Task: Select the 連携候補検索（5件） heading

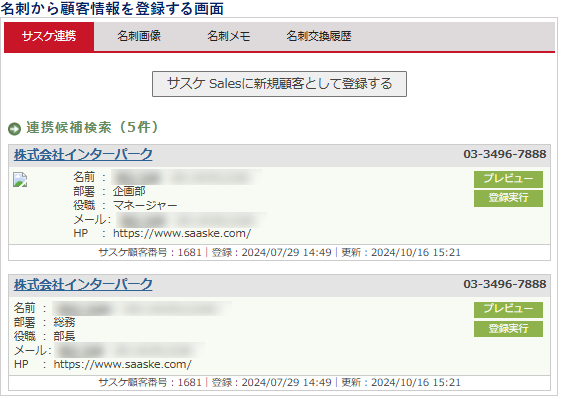Action: pos(92,127)
